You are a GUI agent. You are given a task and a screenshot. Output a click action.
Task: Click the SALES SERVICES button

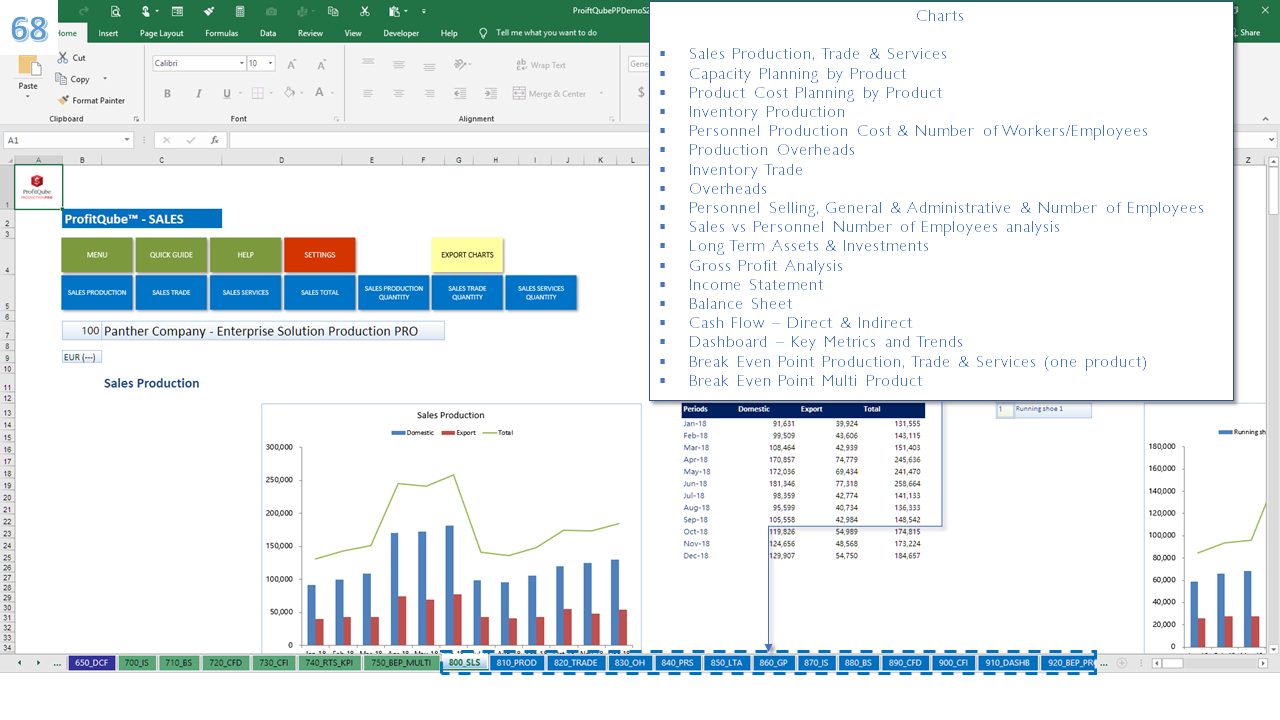click(x=245, y=292)
